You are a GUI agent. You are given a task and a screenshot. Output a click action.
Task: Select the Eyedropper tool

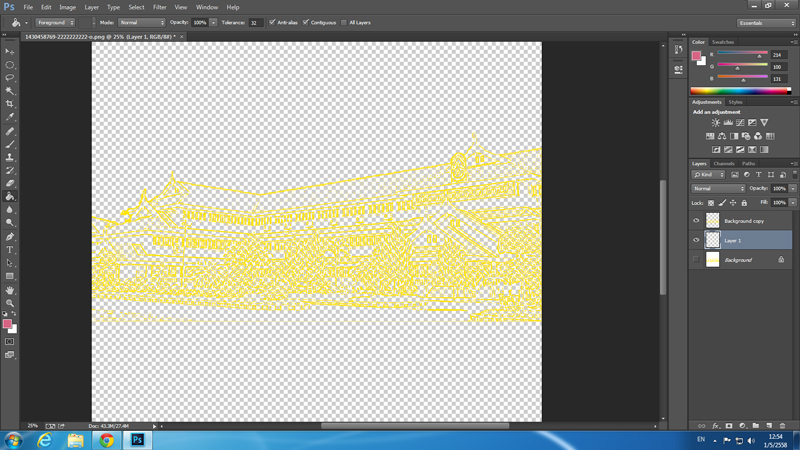(10, 117)
